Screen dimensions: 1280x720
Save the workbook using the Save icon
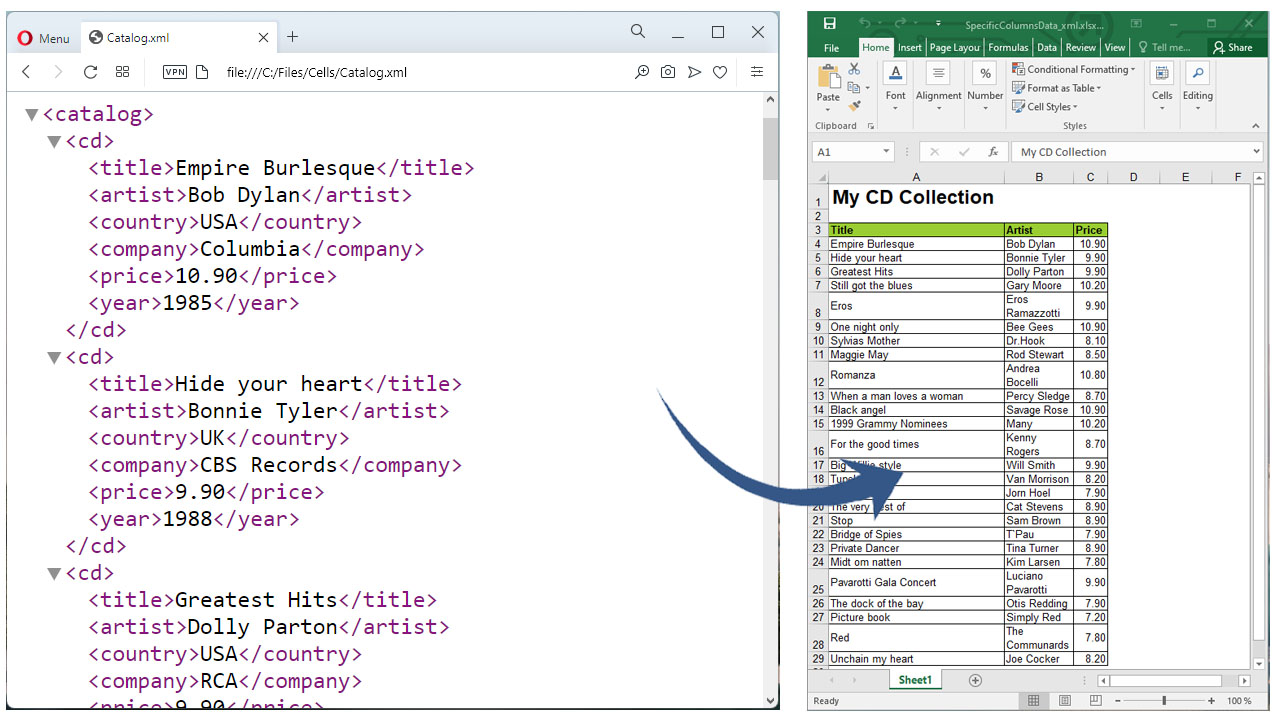click(x=829, y=22)
